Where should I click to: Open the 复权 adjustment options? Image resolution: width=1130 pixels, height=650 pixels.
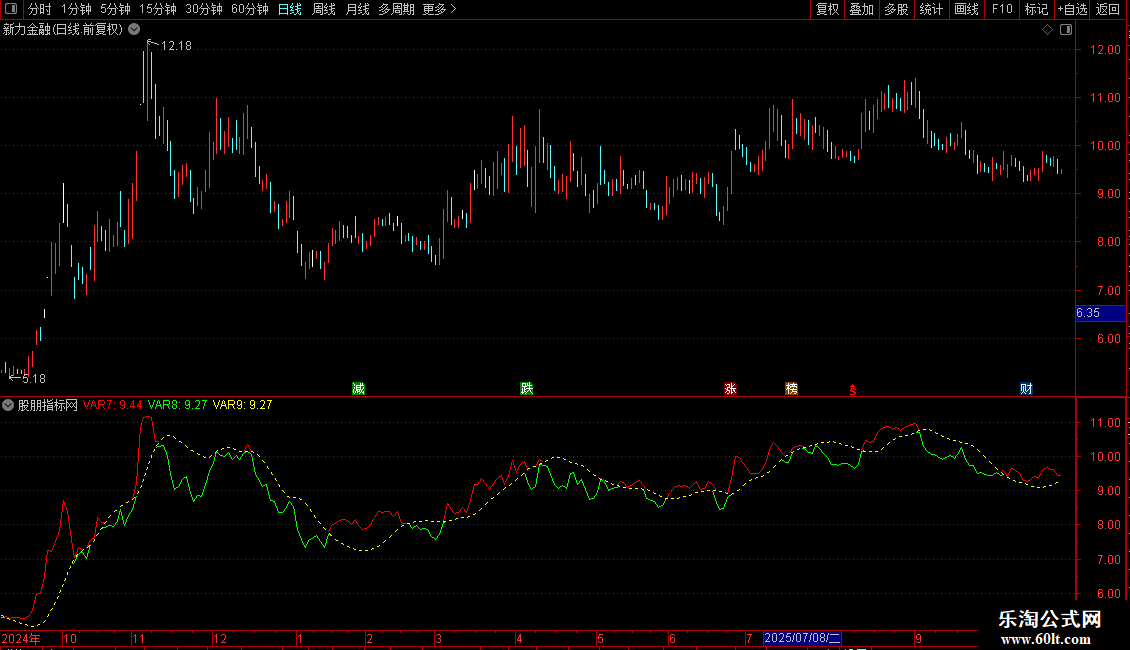(x=827, y=9)
